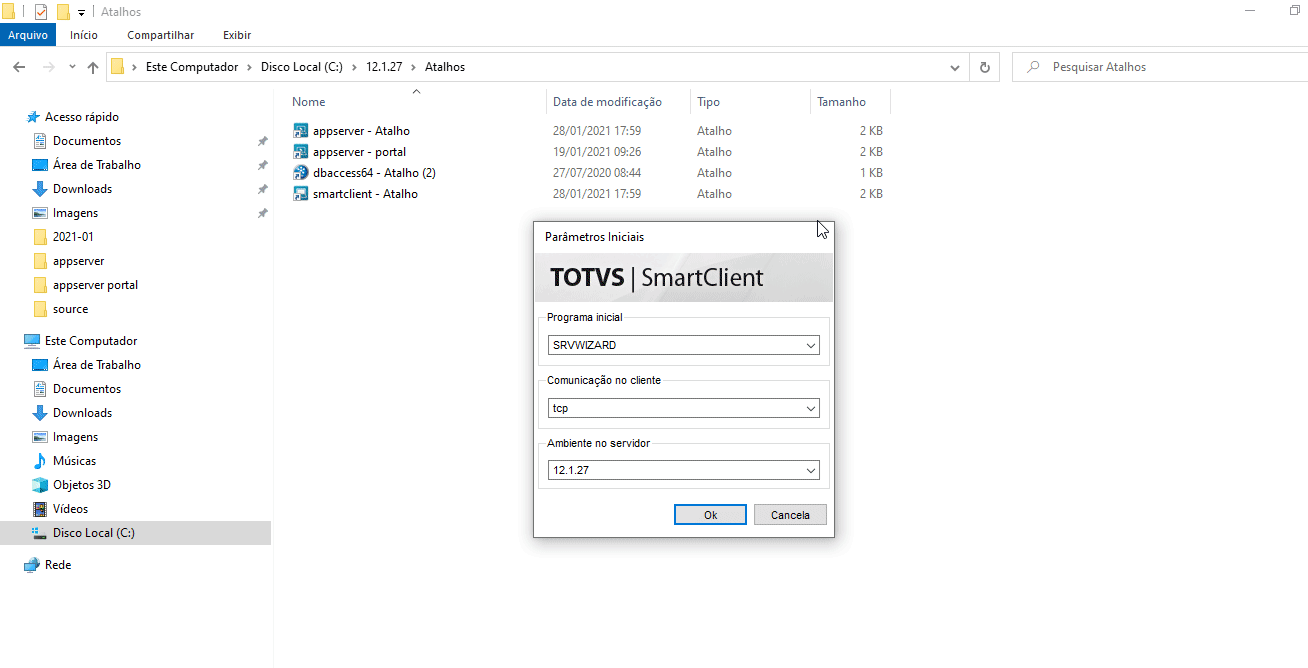Click the Acesso rápido star icon

(x=33, y=117)
